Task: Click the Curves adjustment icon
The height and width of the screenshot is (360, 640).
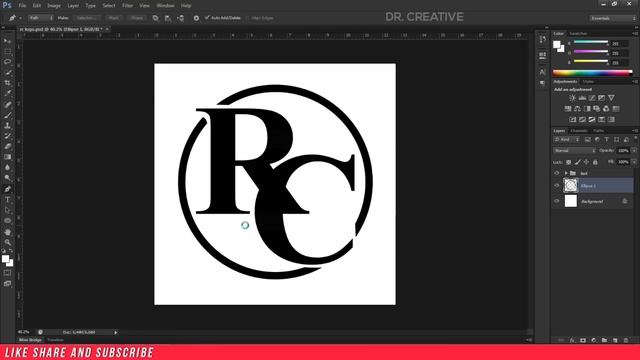Action: click(x=592, y=98)
